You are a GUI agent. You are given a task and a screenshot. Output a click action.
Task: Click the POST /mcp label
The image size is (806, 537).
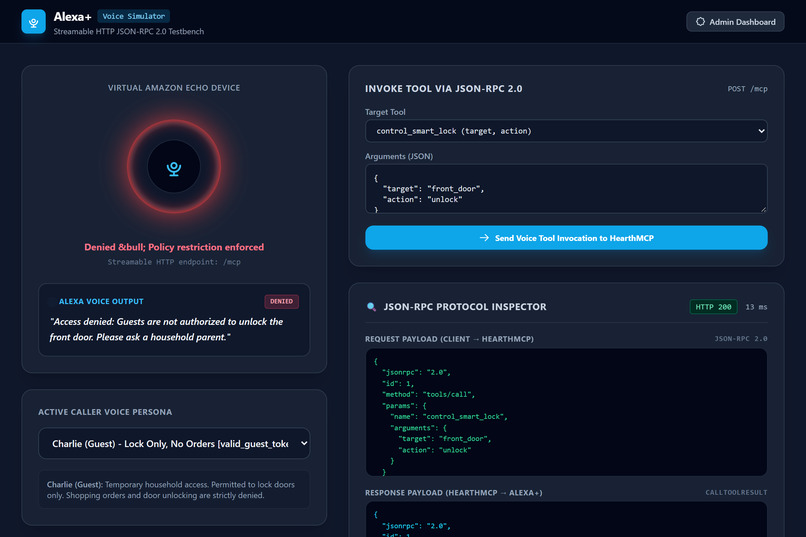[747, 89]
